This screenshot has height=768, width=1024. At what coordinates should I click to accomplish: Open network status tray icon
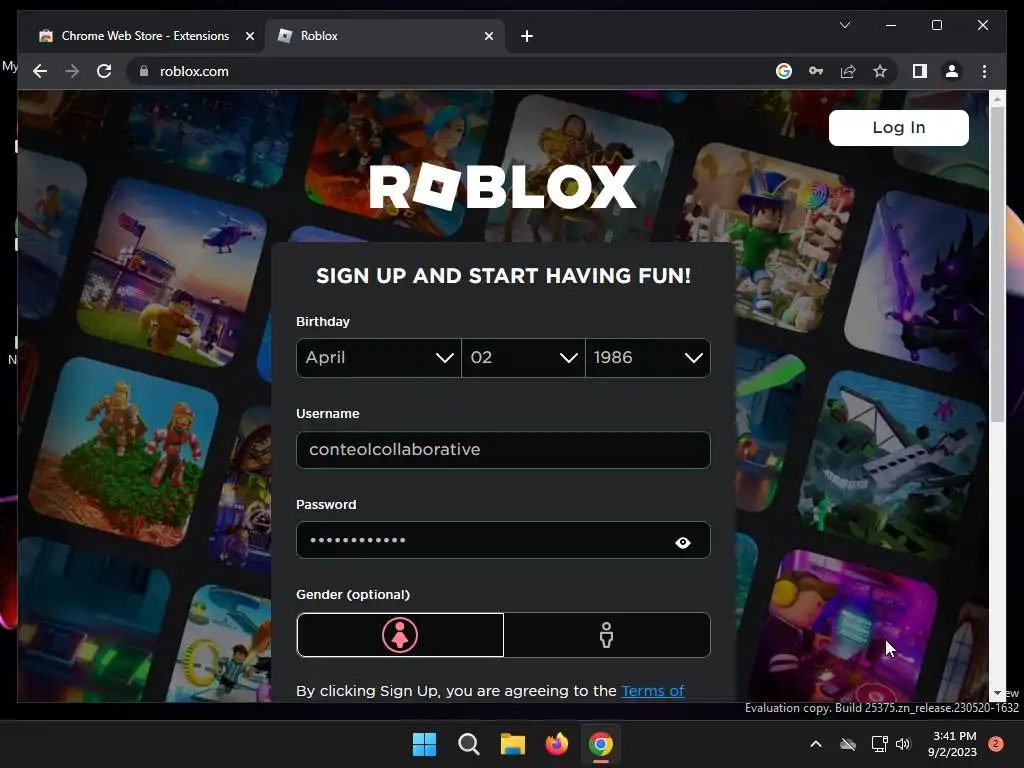(x=879, y=744)
